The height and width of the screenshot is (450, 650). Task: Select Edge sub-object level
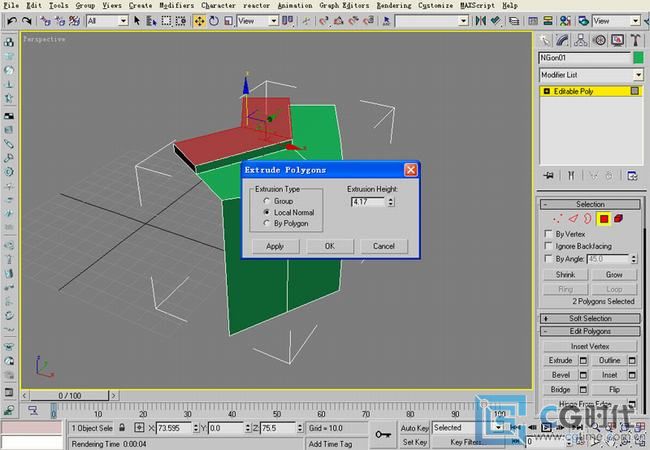click(573, 218)
